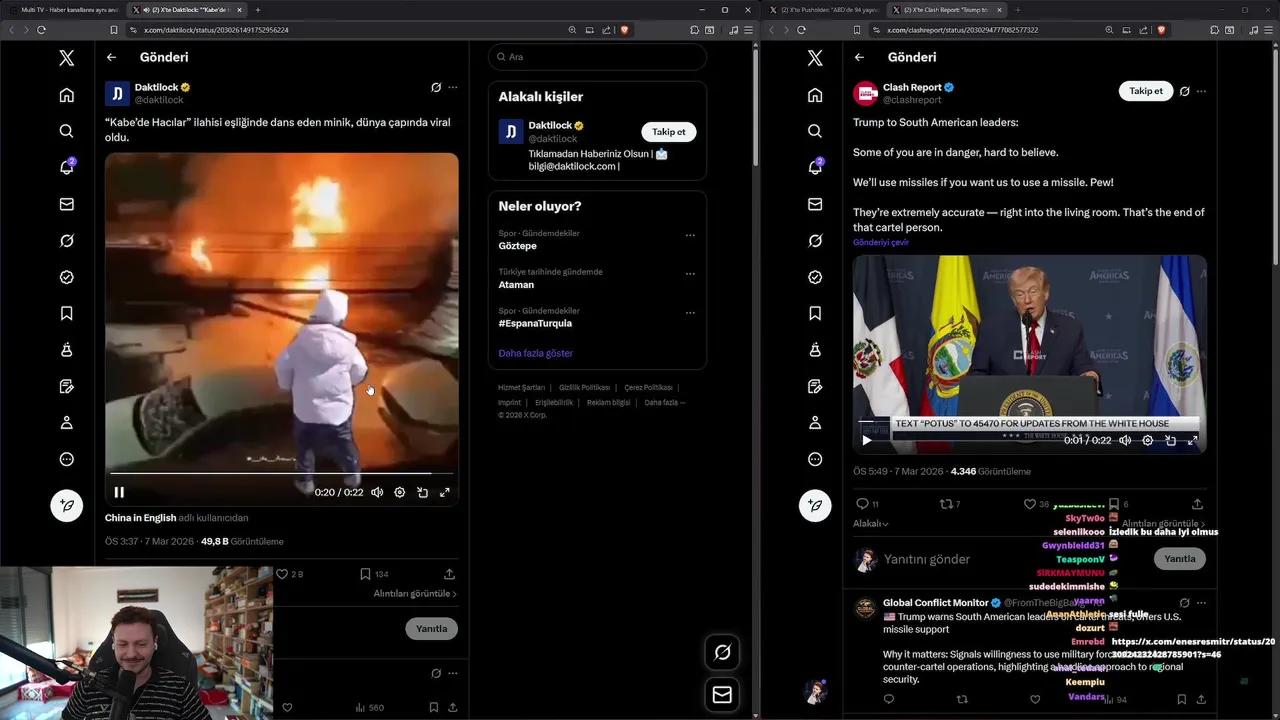Image resolution: width=1280 pixels, height=720 pixels.
Task: Open #EspanaTurquia trend options menu
Action: click(690, 312)
